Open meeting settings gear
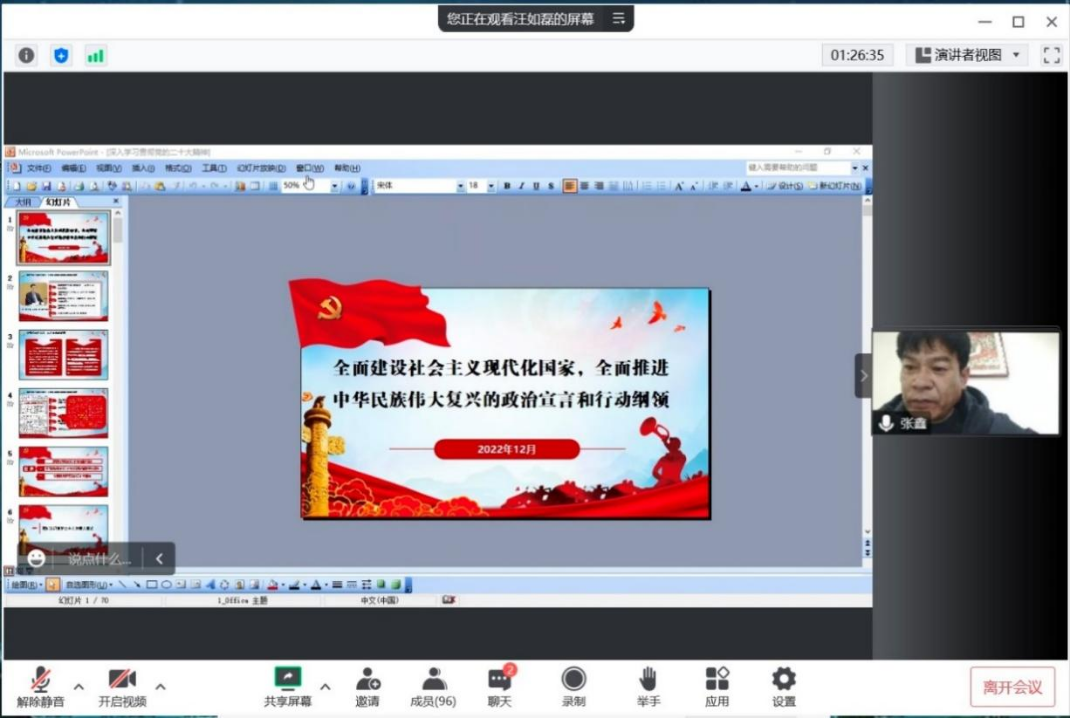Screen dimensions: 1070x718 coord(784,686)
